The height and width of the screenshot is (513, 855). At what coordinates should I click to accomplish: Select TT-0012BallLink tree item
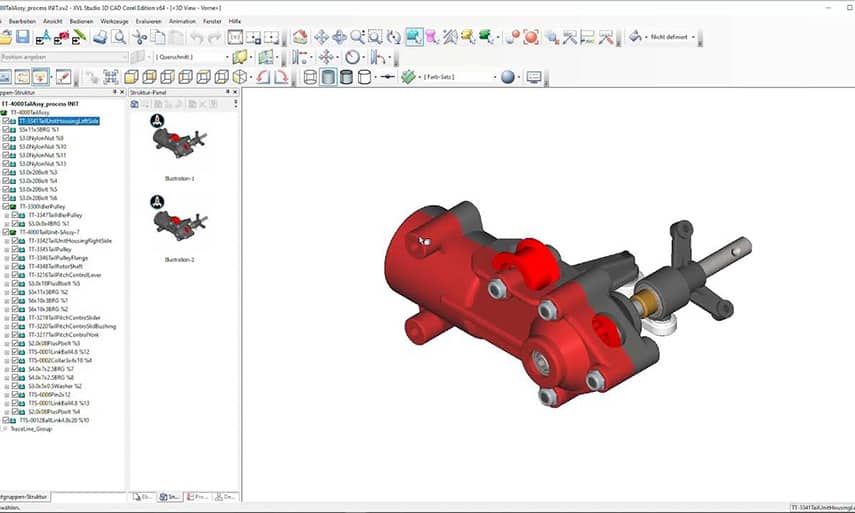pos(54,420)
